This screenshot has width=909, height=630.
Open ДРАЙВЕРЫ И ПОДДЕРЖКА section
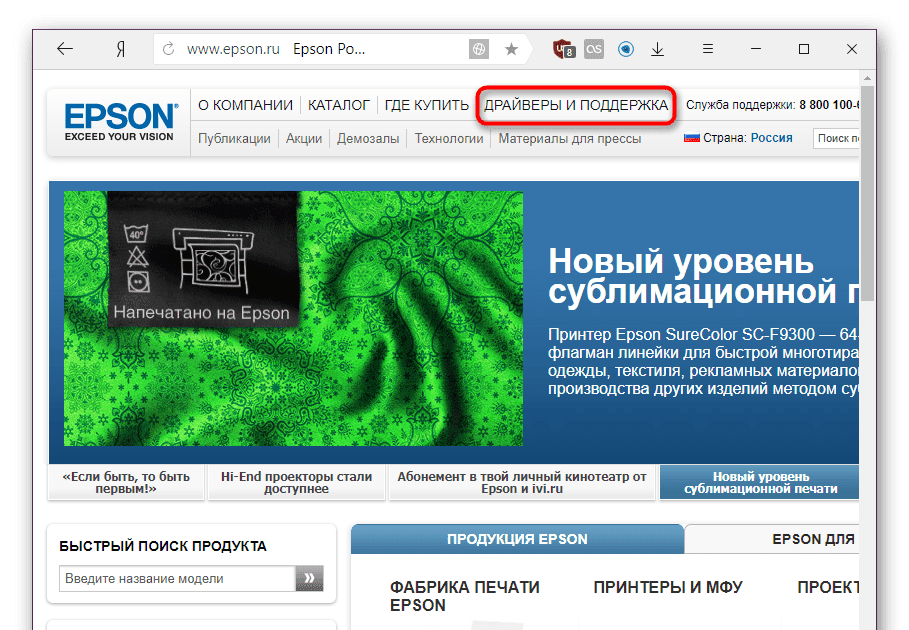click(x=576, y=105)
